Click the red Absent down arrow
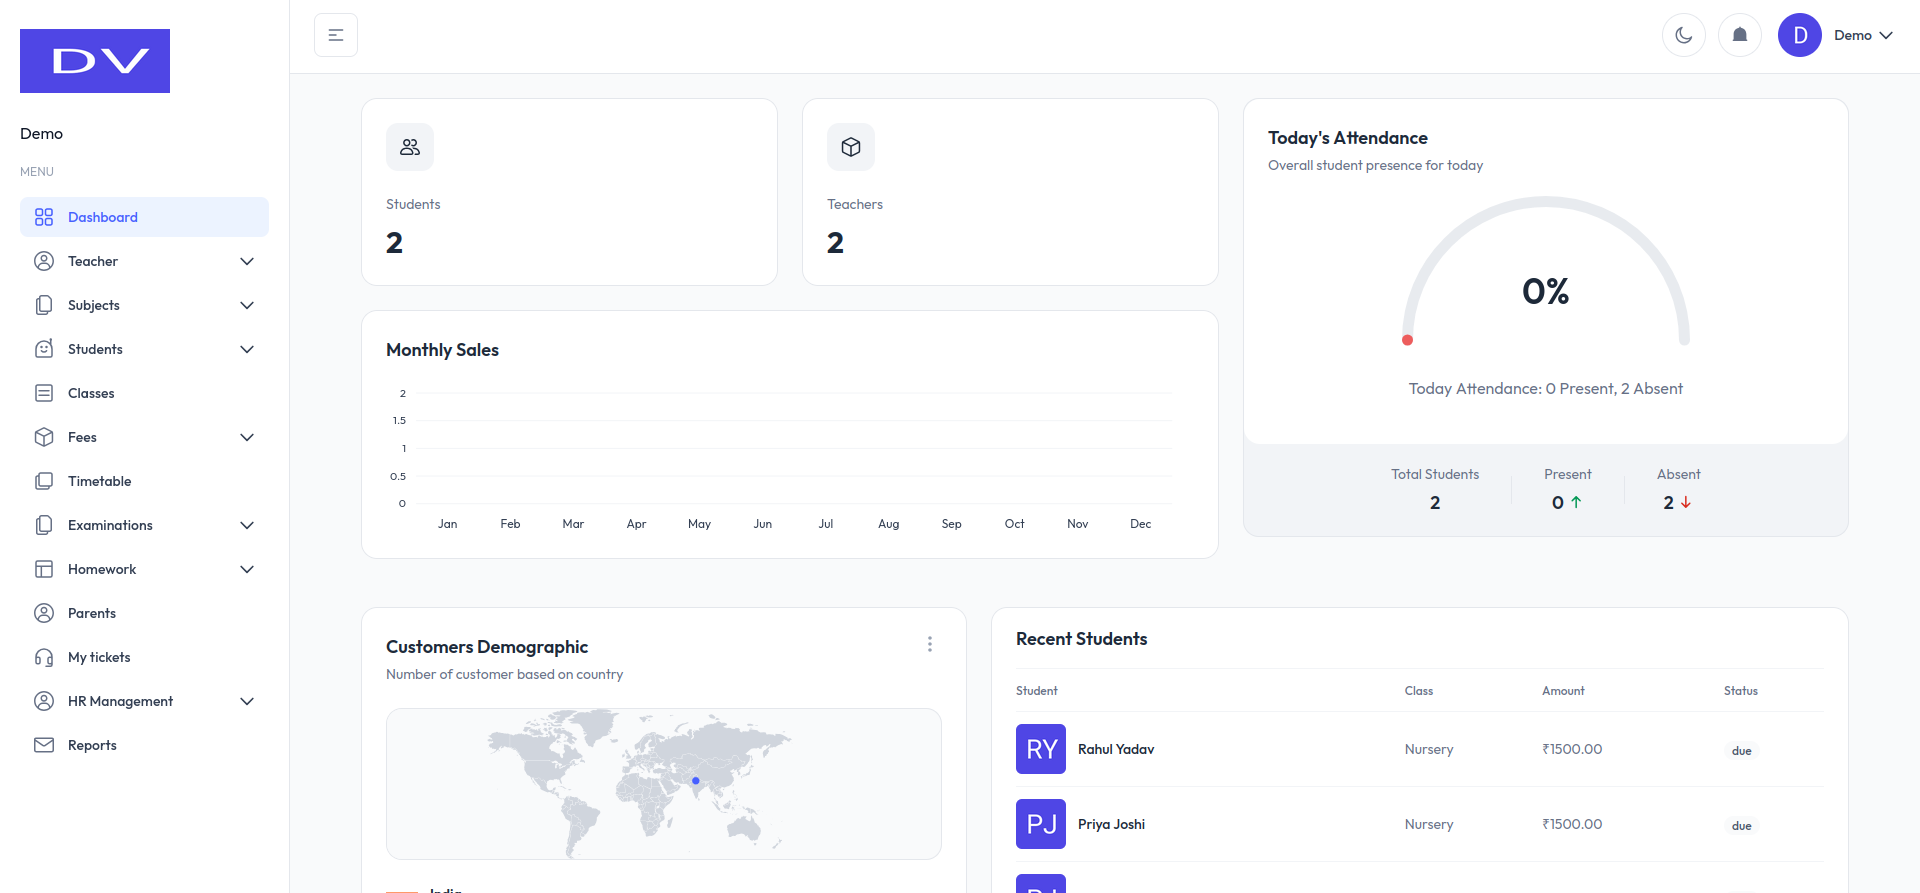Screen dimensions: 1920x893 point(1686,502)
